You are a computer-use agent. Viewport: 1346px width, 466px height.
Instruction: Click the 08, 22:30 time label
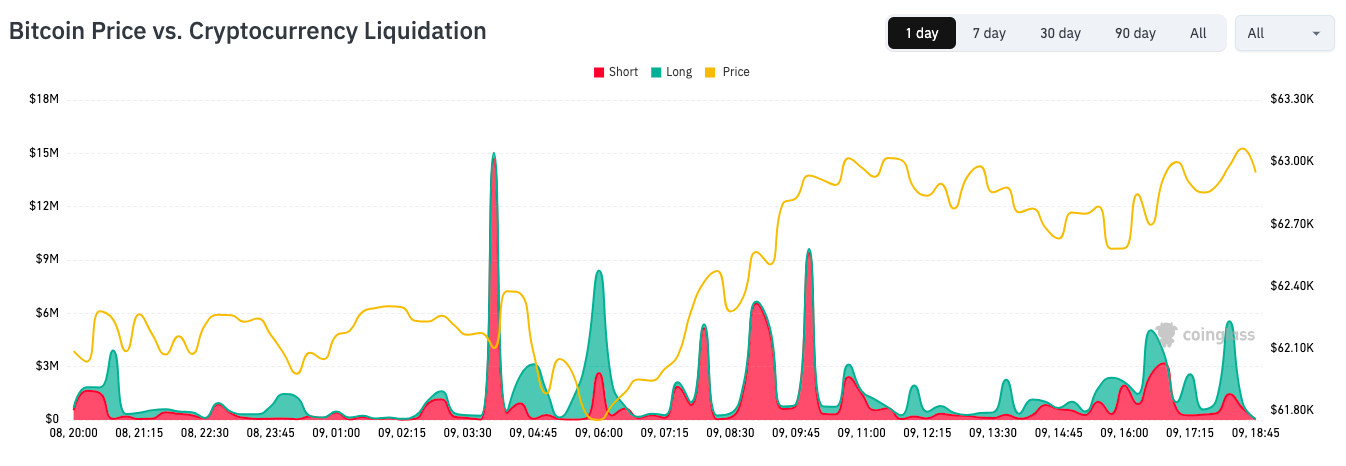click(205, 433)
